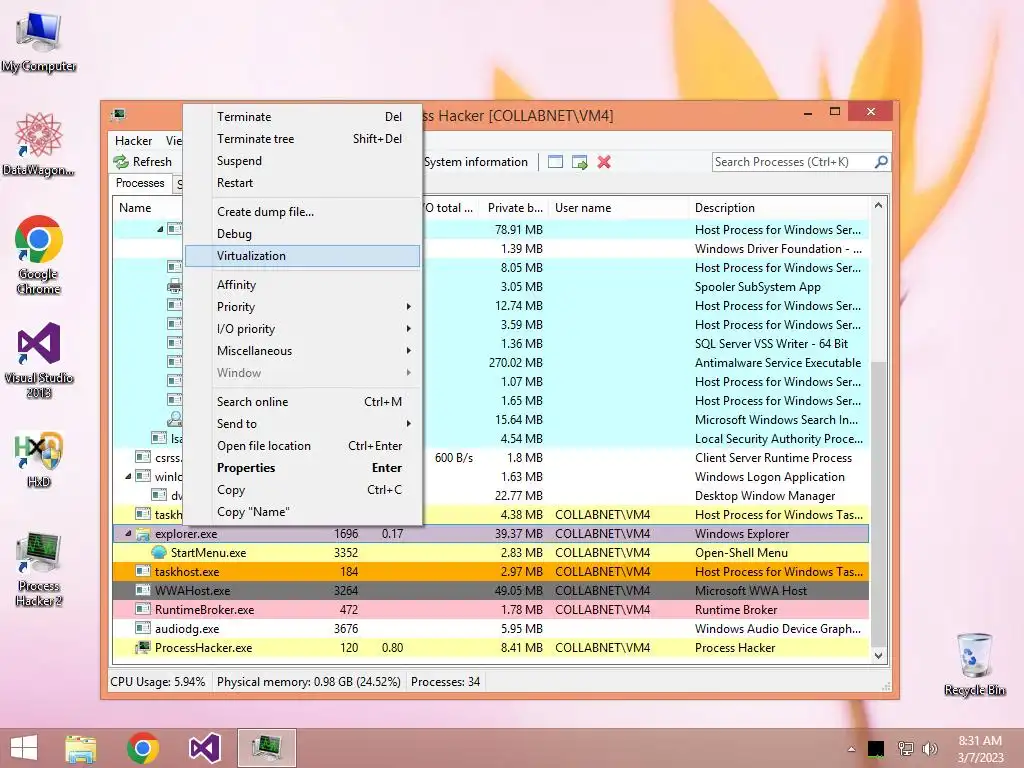Screen dimensions: 1024x768
Task: Sort by the Private bytes column header
Action: 514,208
